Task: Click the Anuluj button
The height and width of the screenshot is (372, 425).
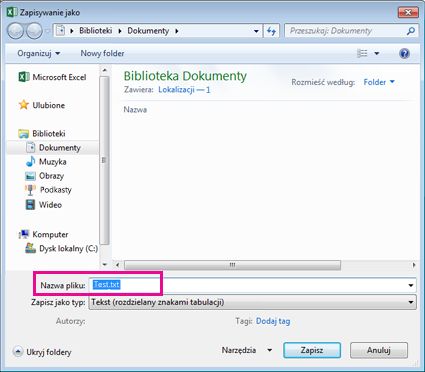Action: [x=379, y=350]
